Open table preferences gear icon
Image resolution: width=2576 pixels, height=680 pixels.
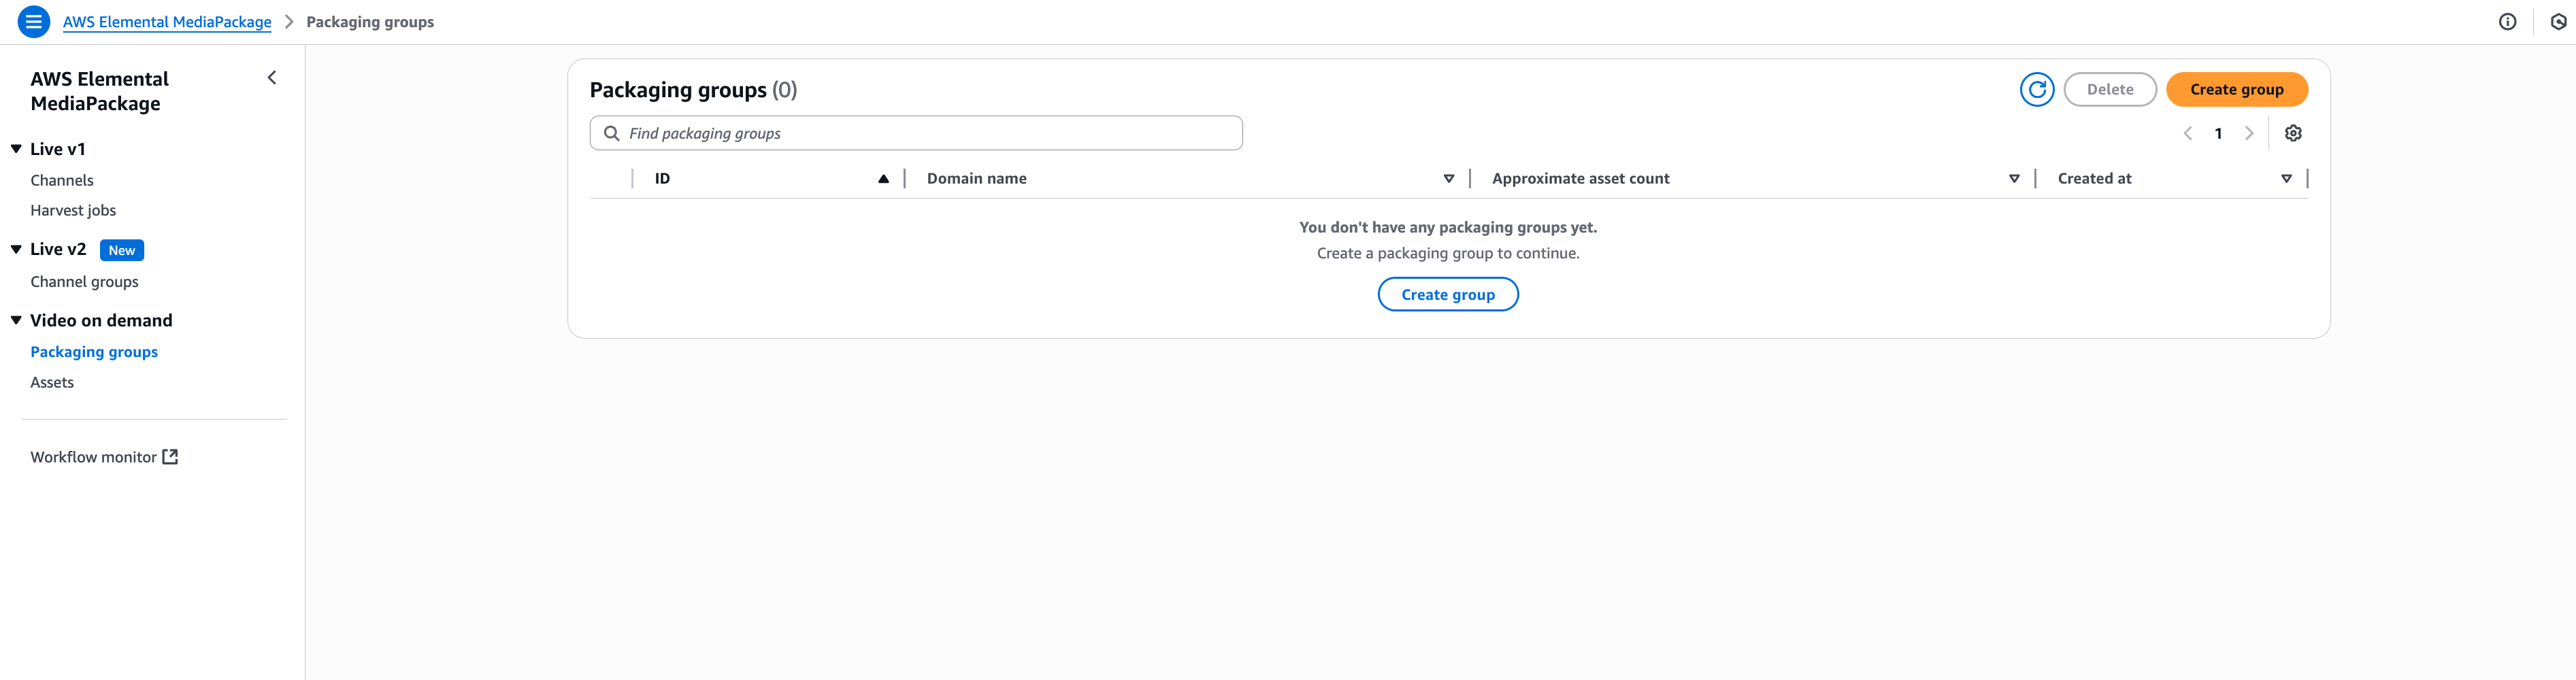tap(2293, 133)
